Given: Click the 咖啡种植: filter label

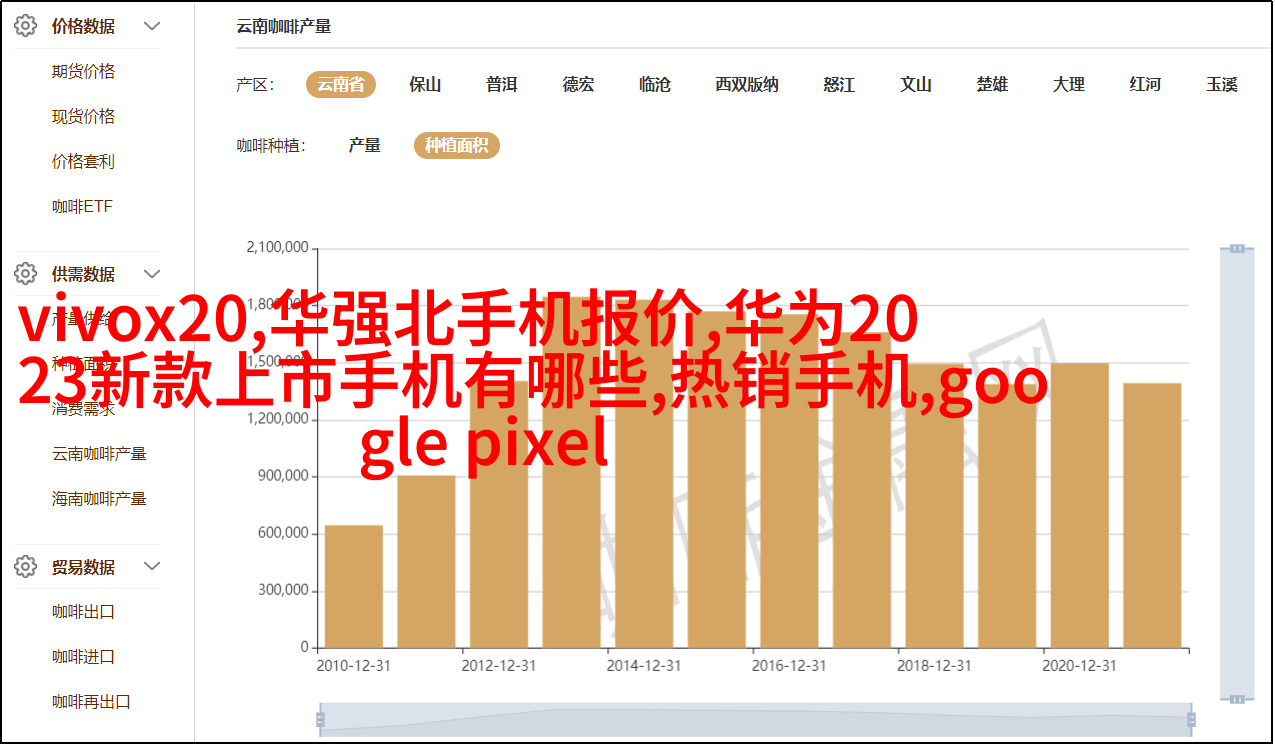Looking at the screenshot, I should pyautogui.click(x=271, y=146).
